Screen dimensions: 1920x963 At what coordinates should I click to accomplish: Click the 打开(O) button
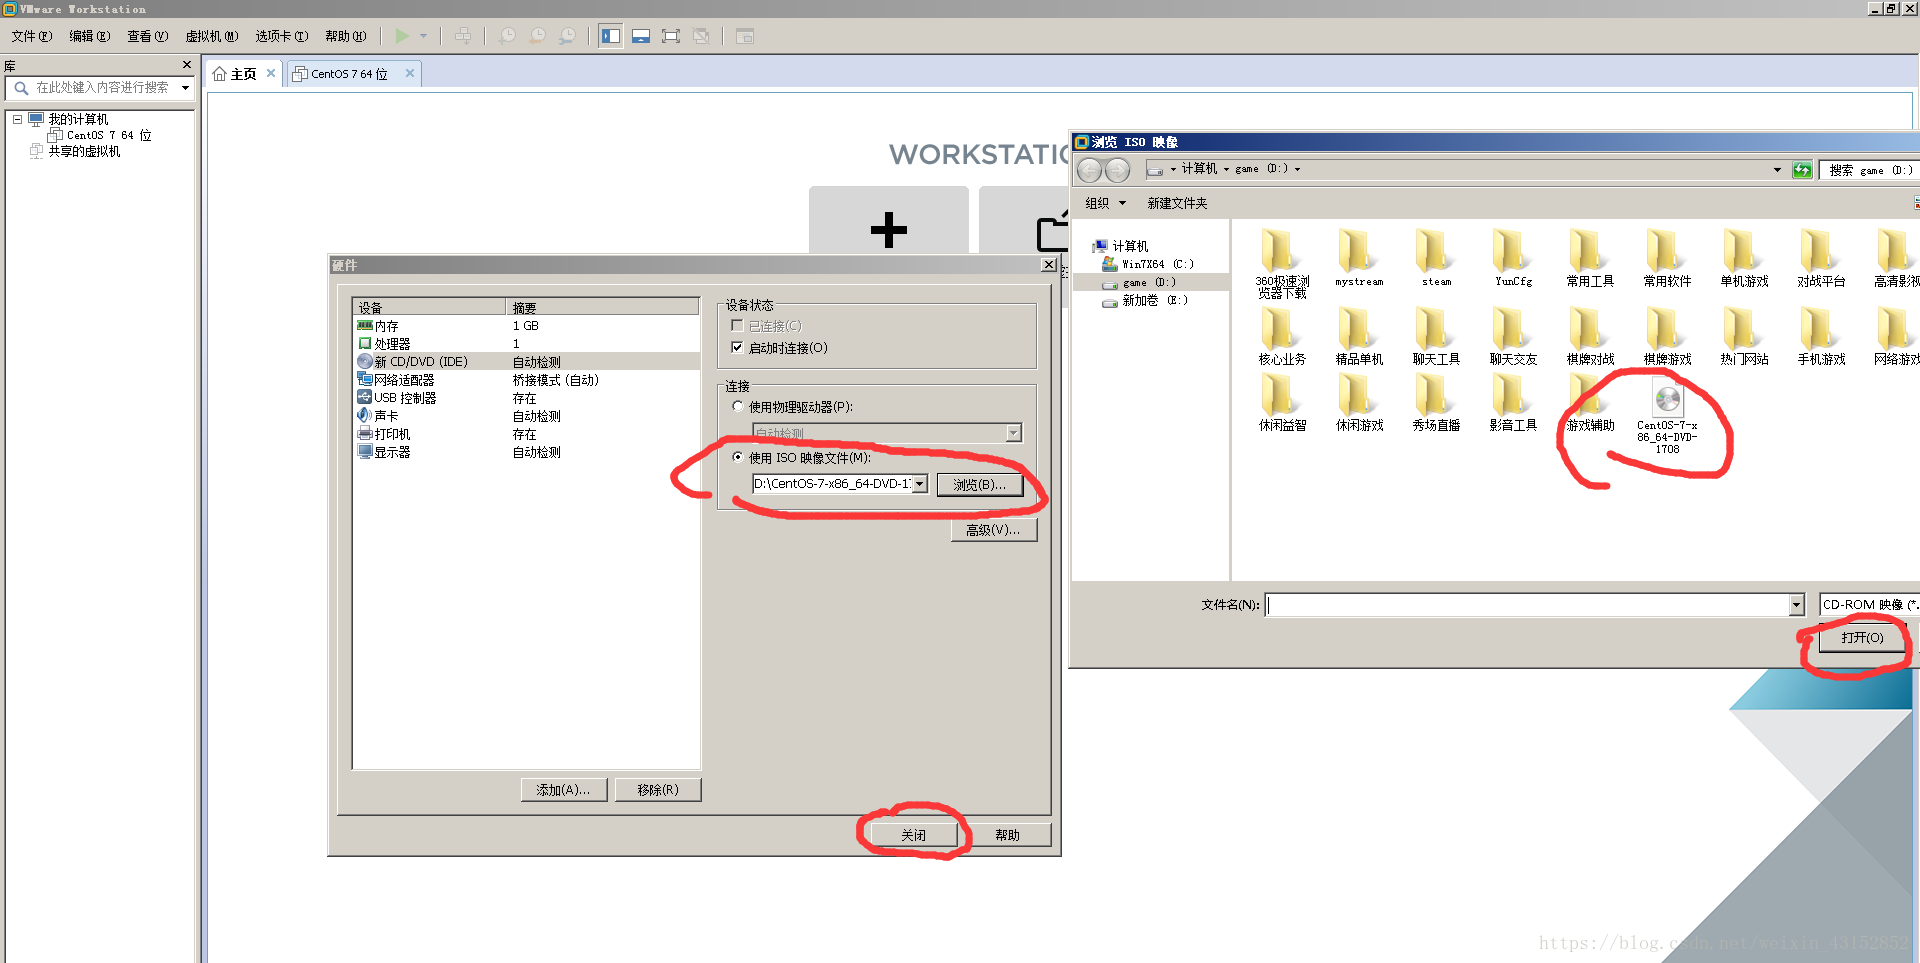point(1862,637)
